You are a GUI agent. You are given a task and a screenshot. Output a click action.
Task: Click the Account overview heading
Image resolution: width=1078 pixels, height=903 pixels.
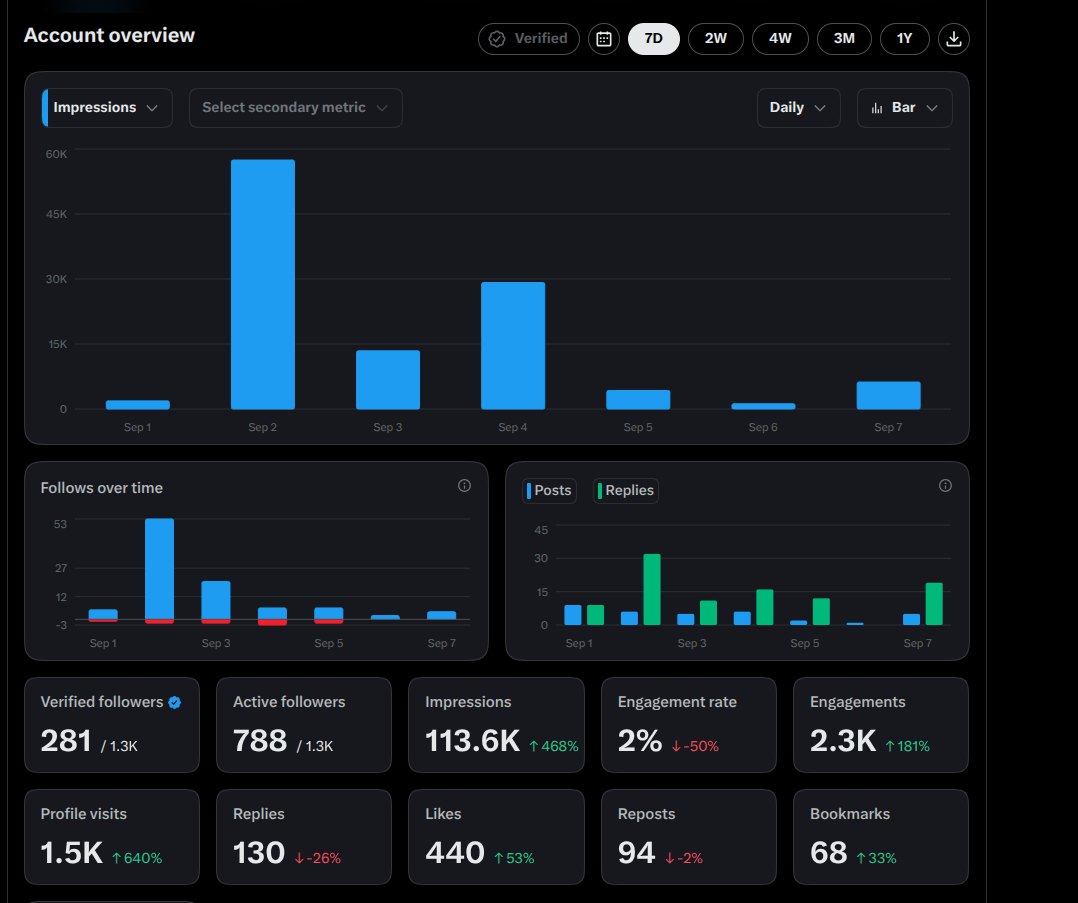(x=109, y=35)
